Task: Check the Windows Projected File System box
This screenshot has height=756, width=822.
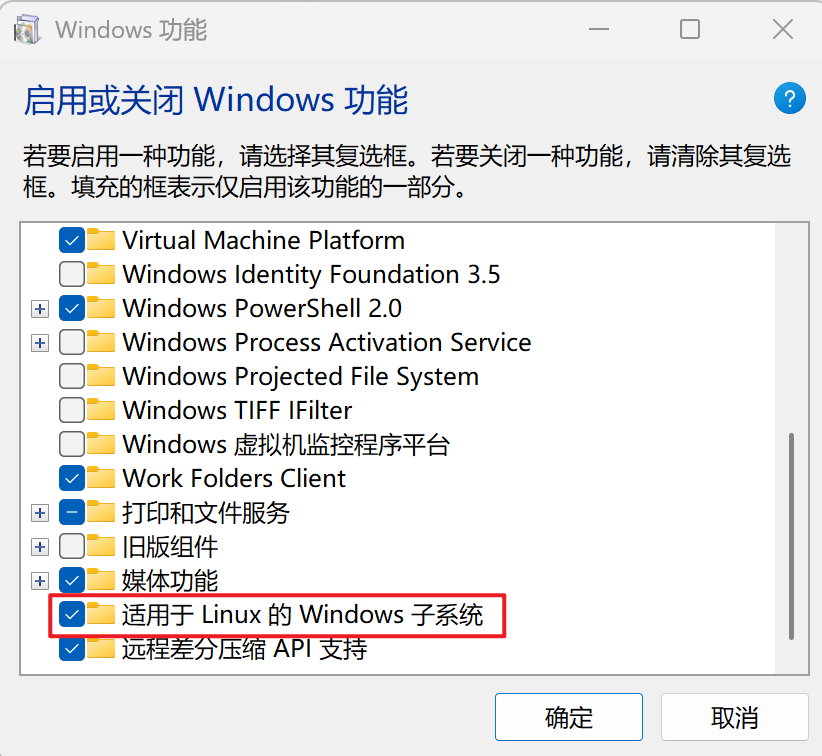Action: coord(72,376)
